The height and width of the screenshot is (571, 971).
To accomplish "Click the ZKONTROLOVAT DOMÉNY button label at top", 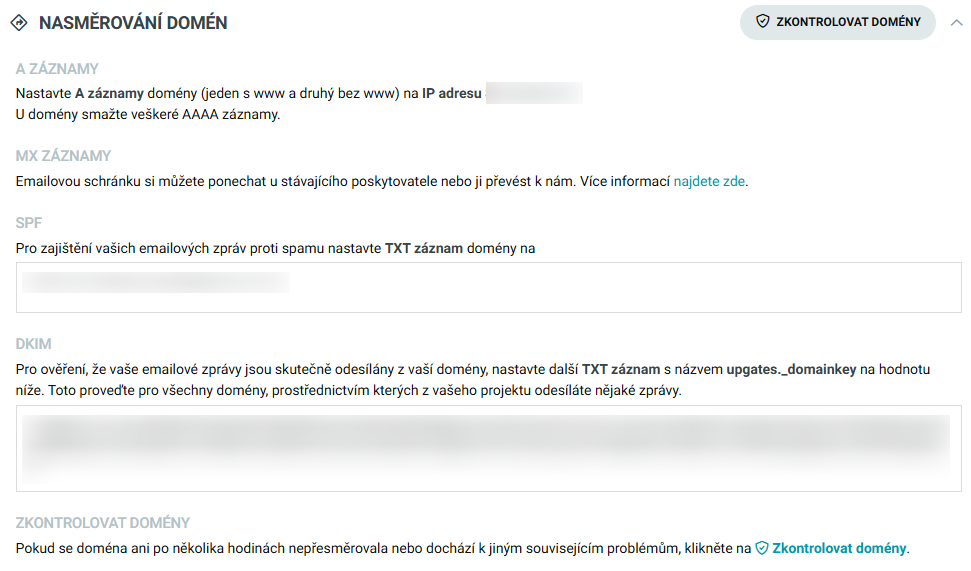I will pos(848,22).
